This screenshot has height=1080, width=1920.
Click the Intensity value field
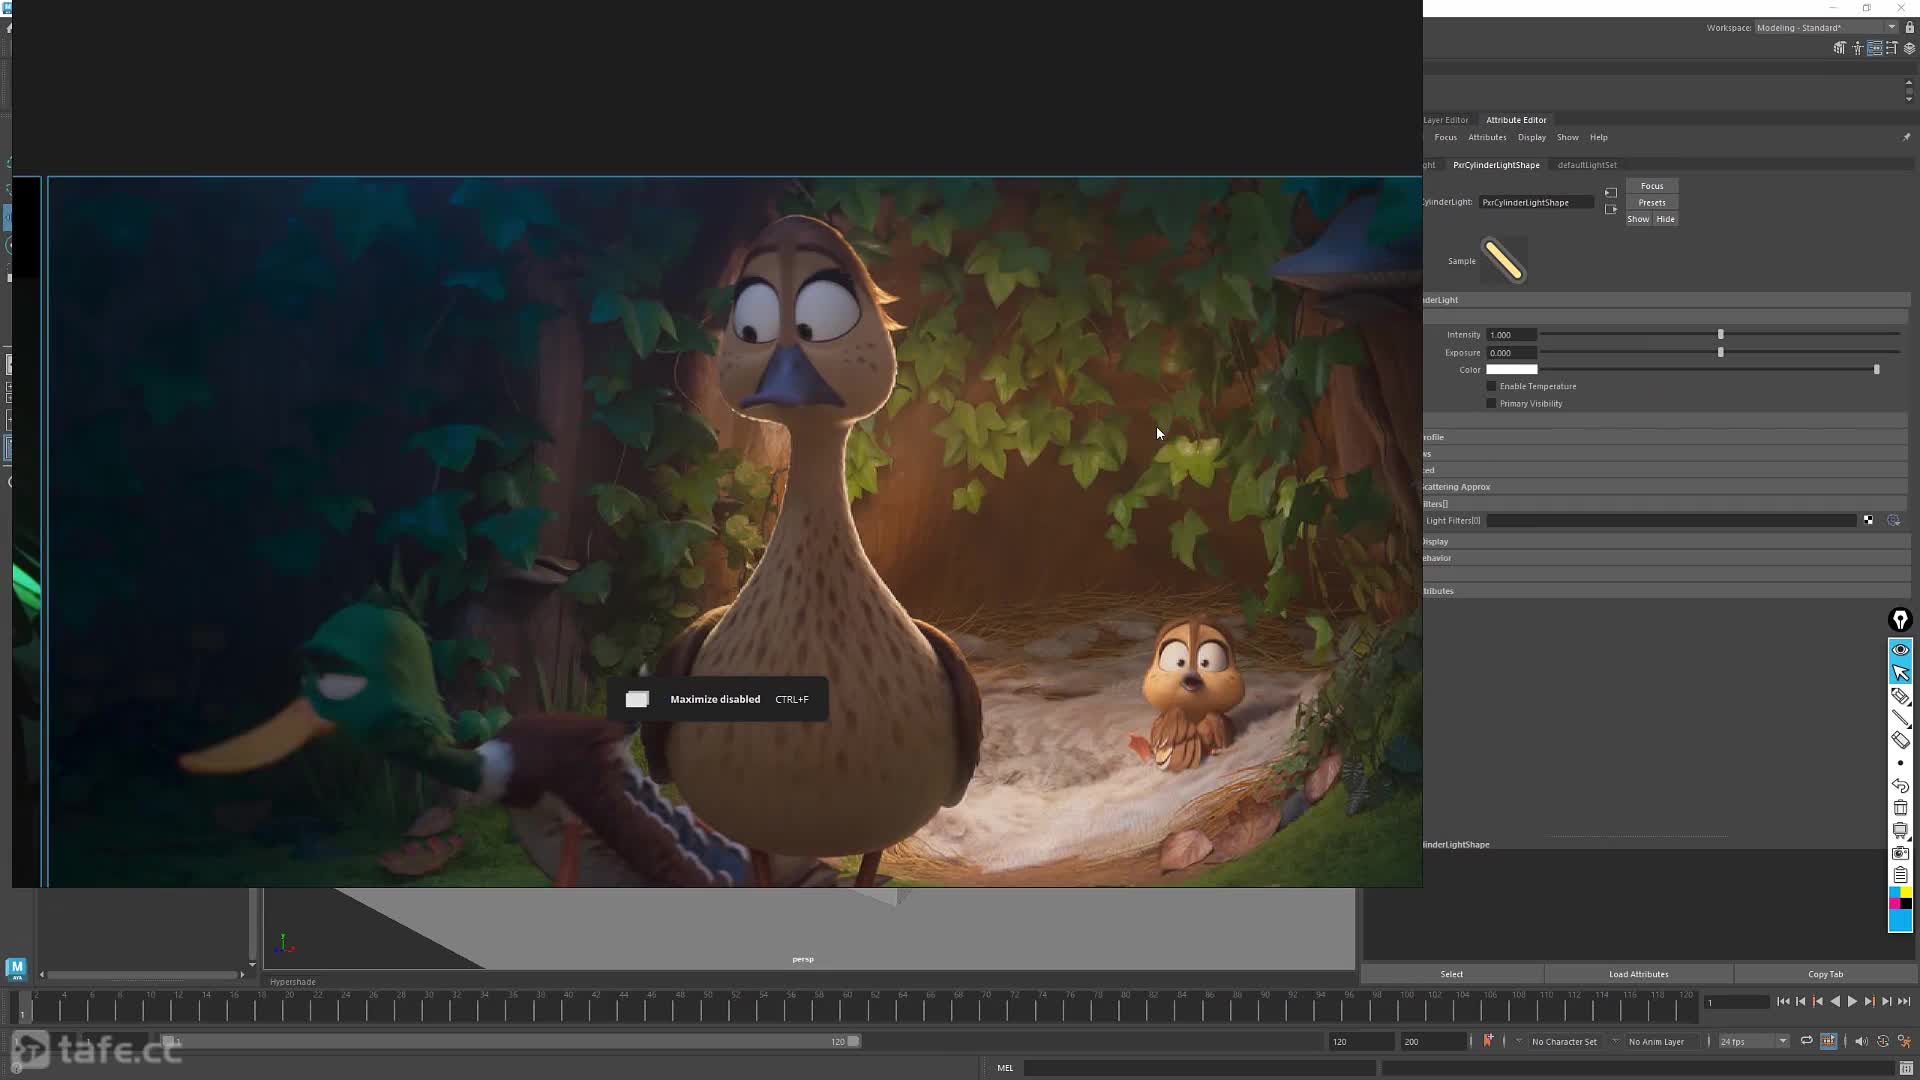[x=1511, y=335]
